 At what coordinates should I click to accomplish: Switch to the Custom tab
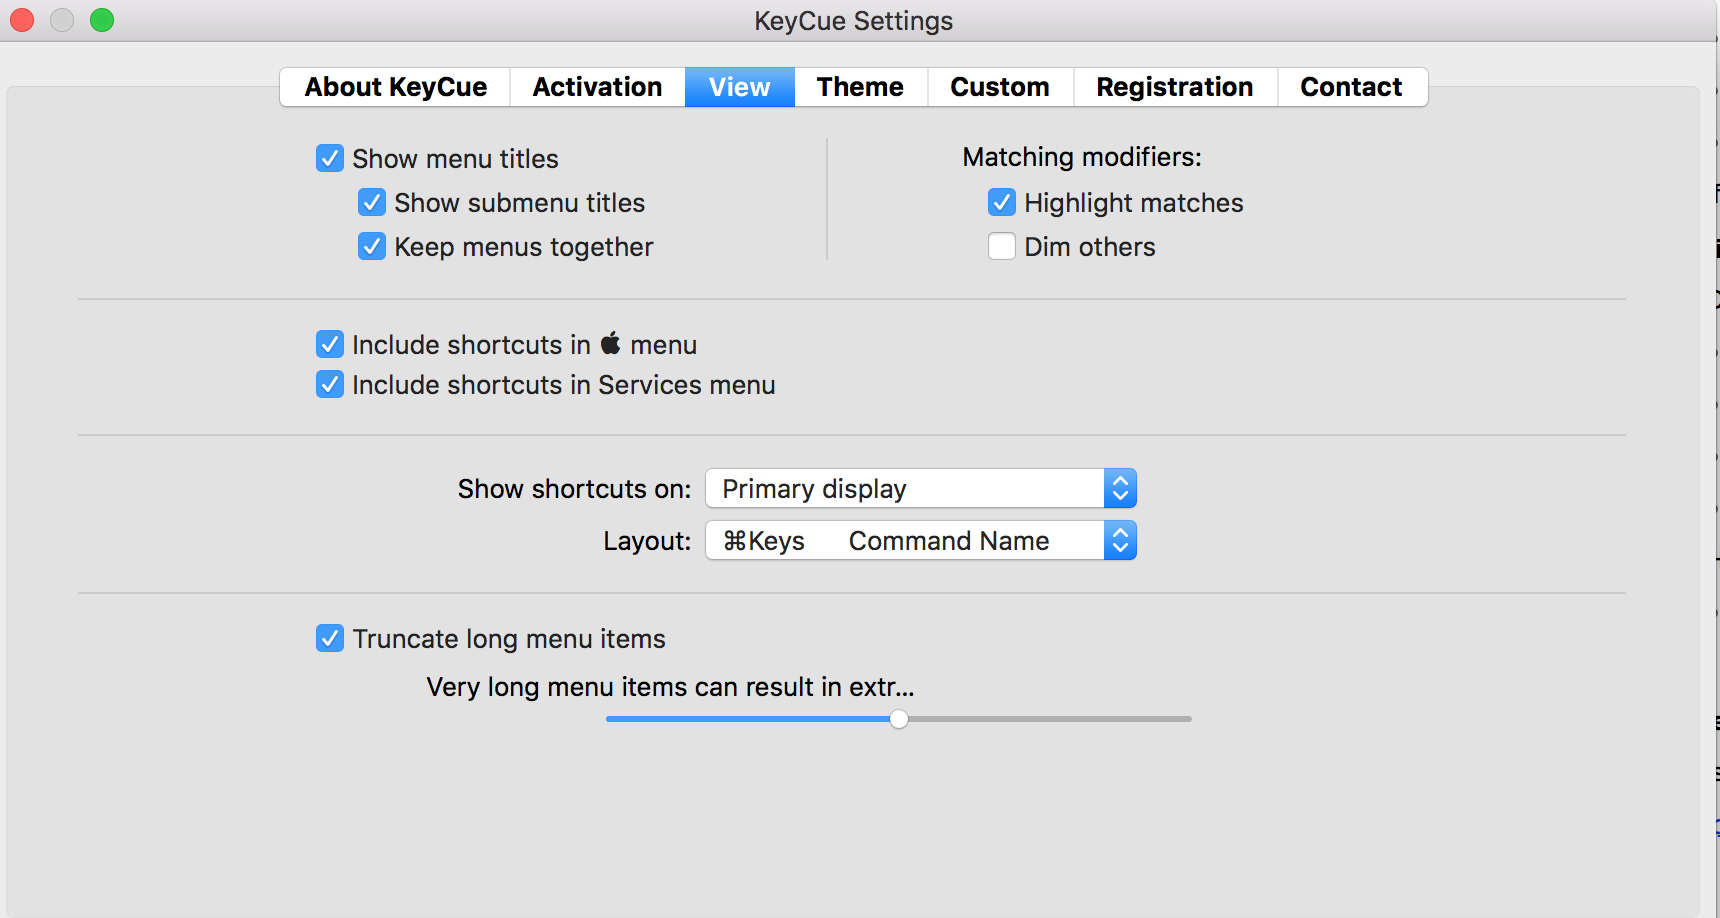(x=1000, y=87)
